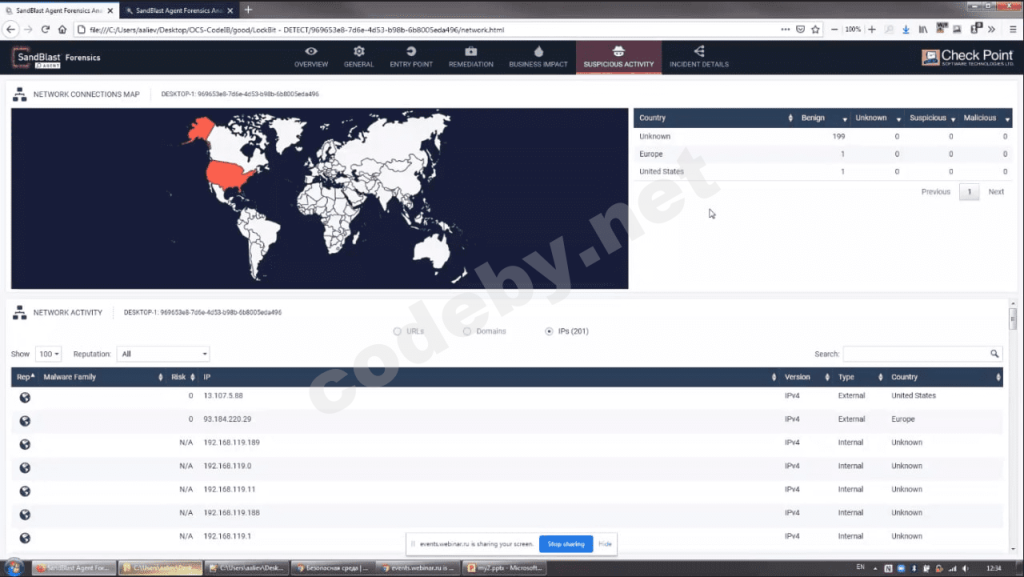Sort map table by Unknown column
Screen dimensions: 1024x577
pos(877,118)
